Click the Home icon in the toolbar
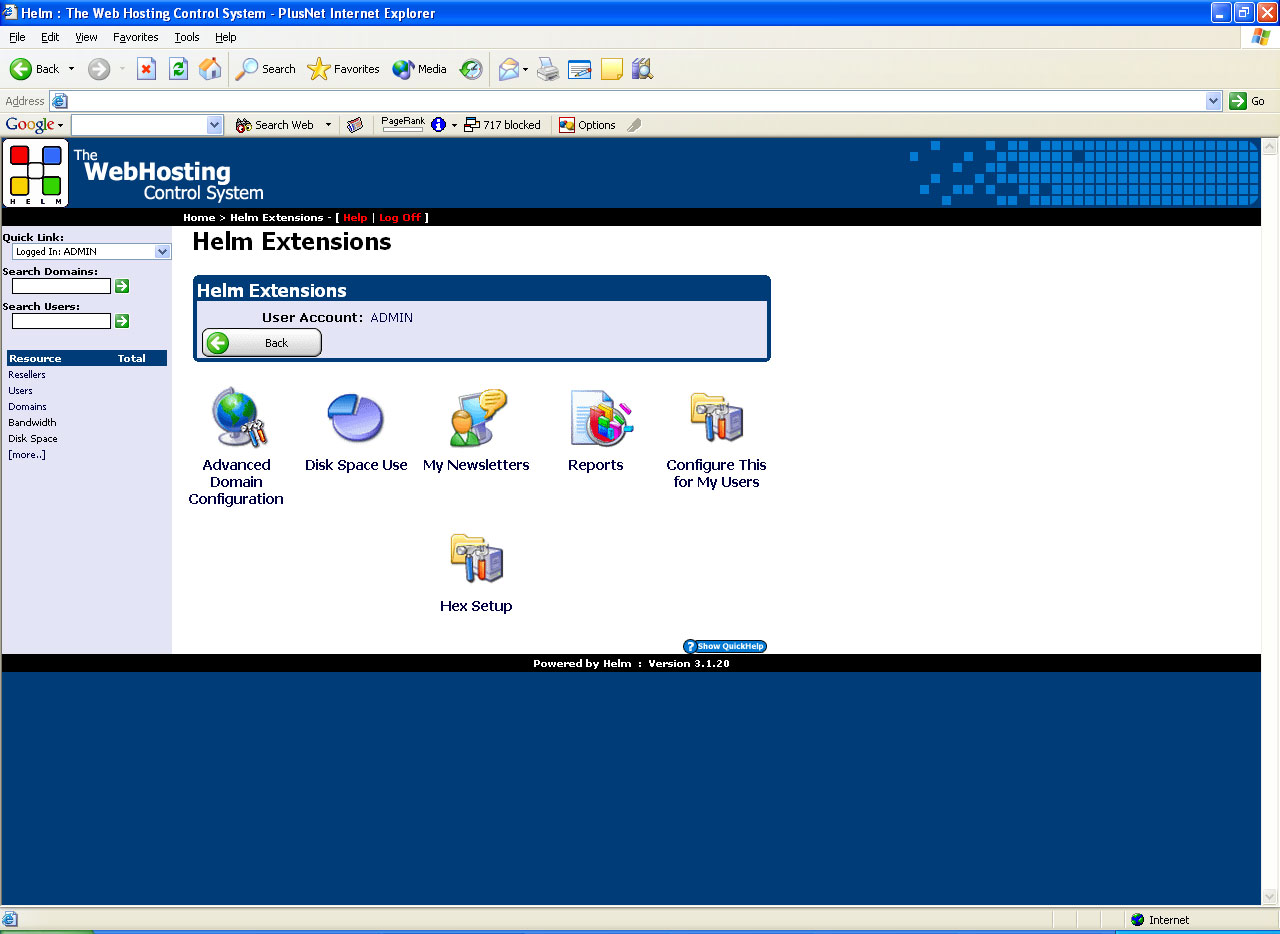 click(210, 69)
